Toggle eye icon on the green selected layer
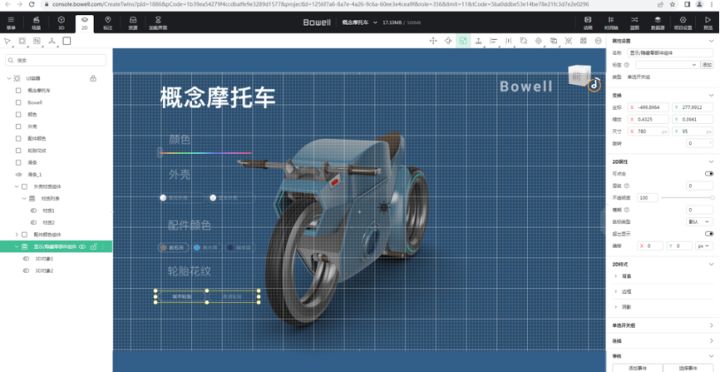Screen dimensions: 720x372 click(x=83, y=247)
